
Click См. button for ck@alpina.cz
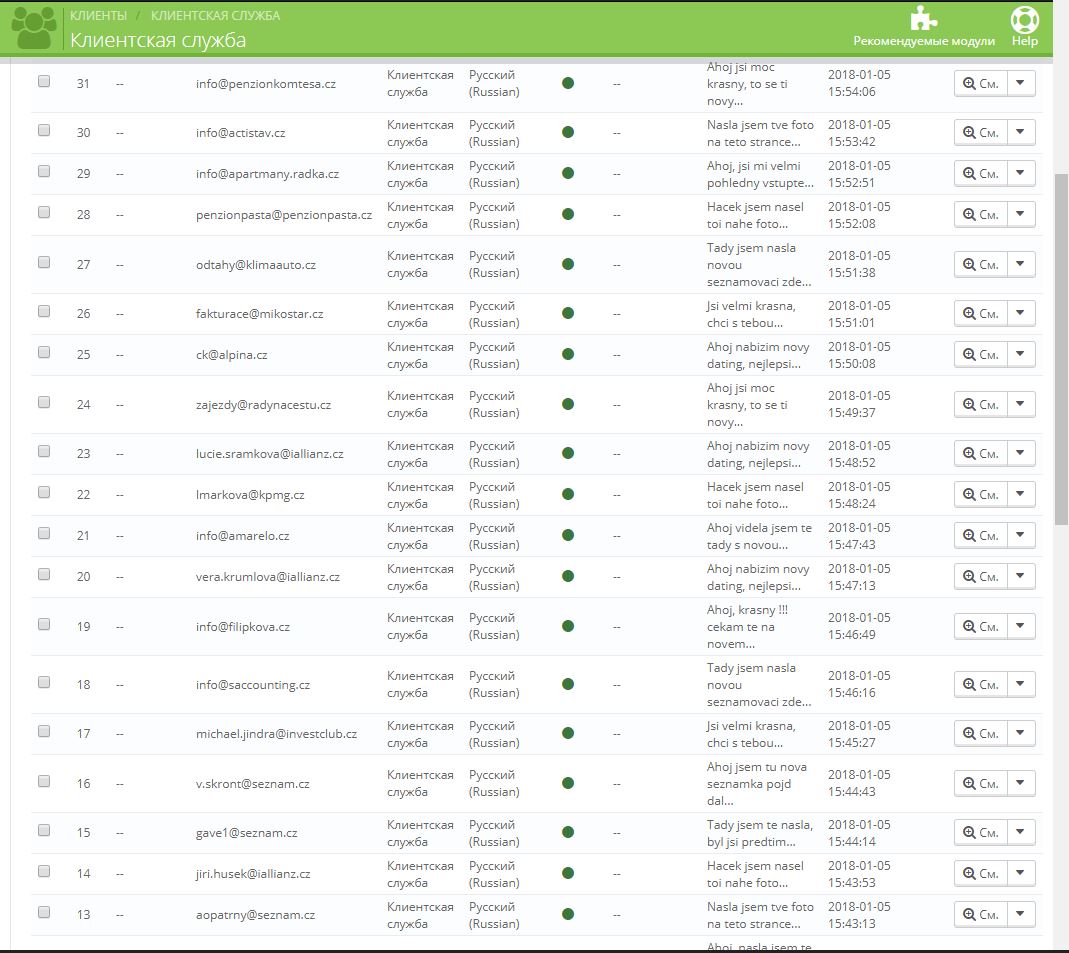point(980,354)
